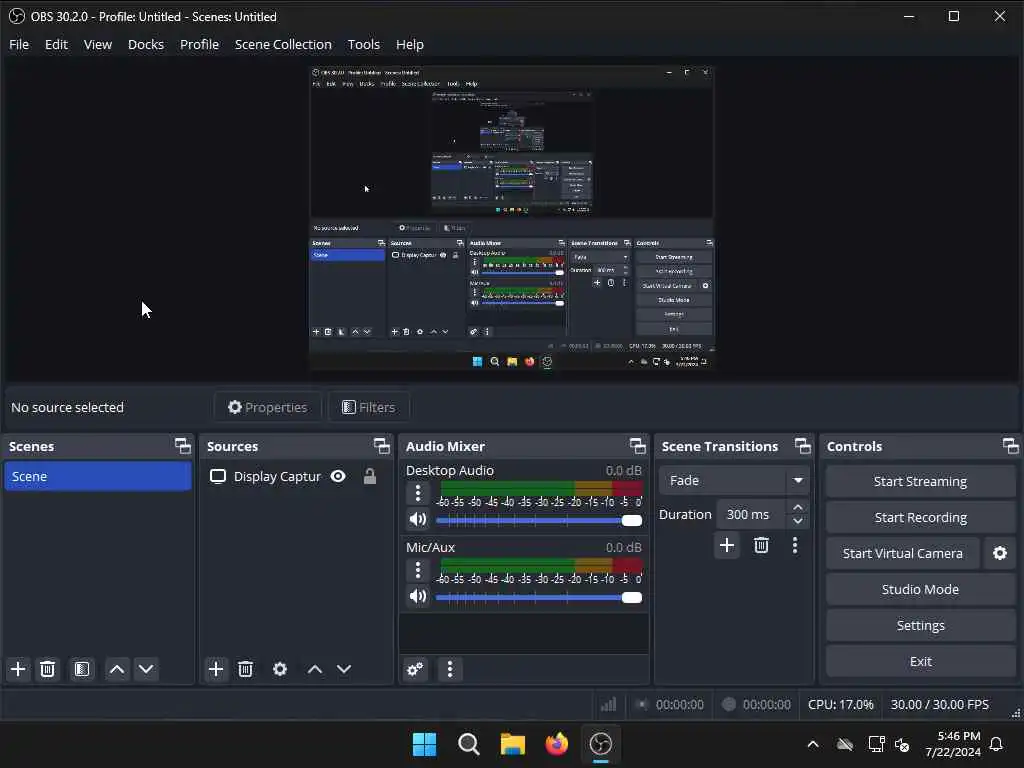The image size is (1024, 768).
Task: Open transition properties three-dot menu
Action: click(x=795, y=545)
